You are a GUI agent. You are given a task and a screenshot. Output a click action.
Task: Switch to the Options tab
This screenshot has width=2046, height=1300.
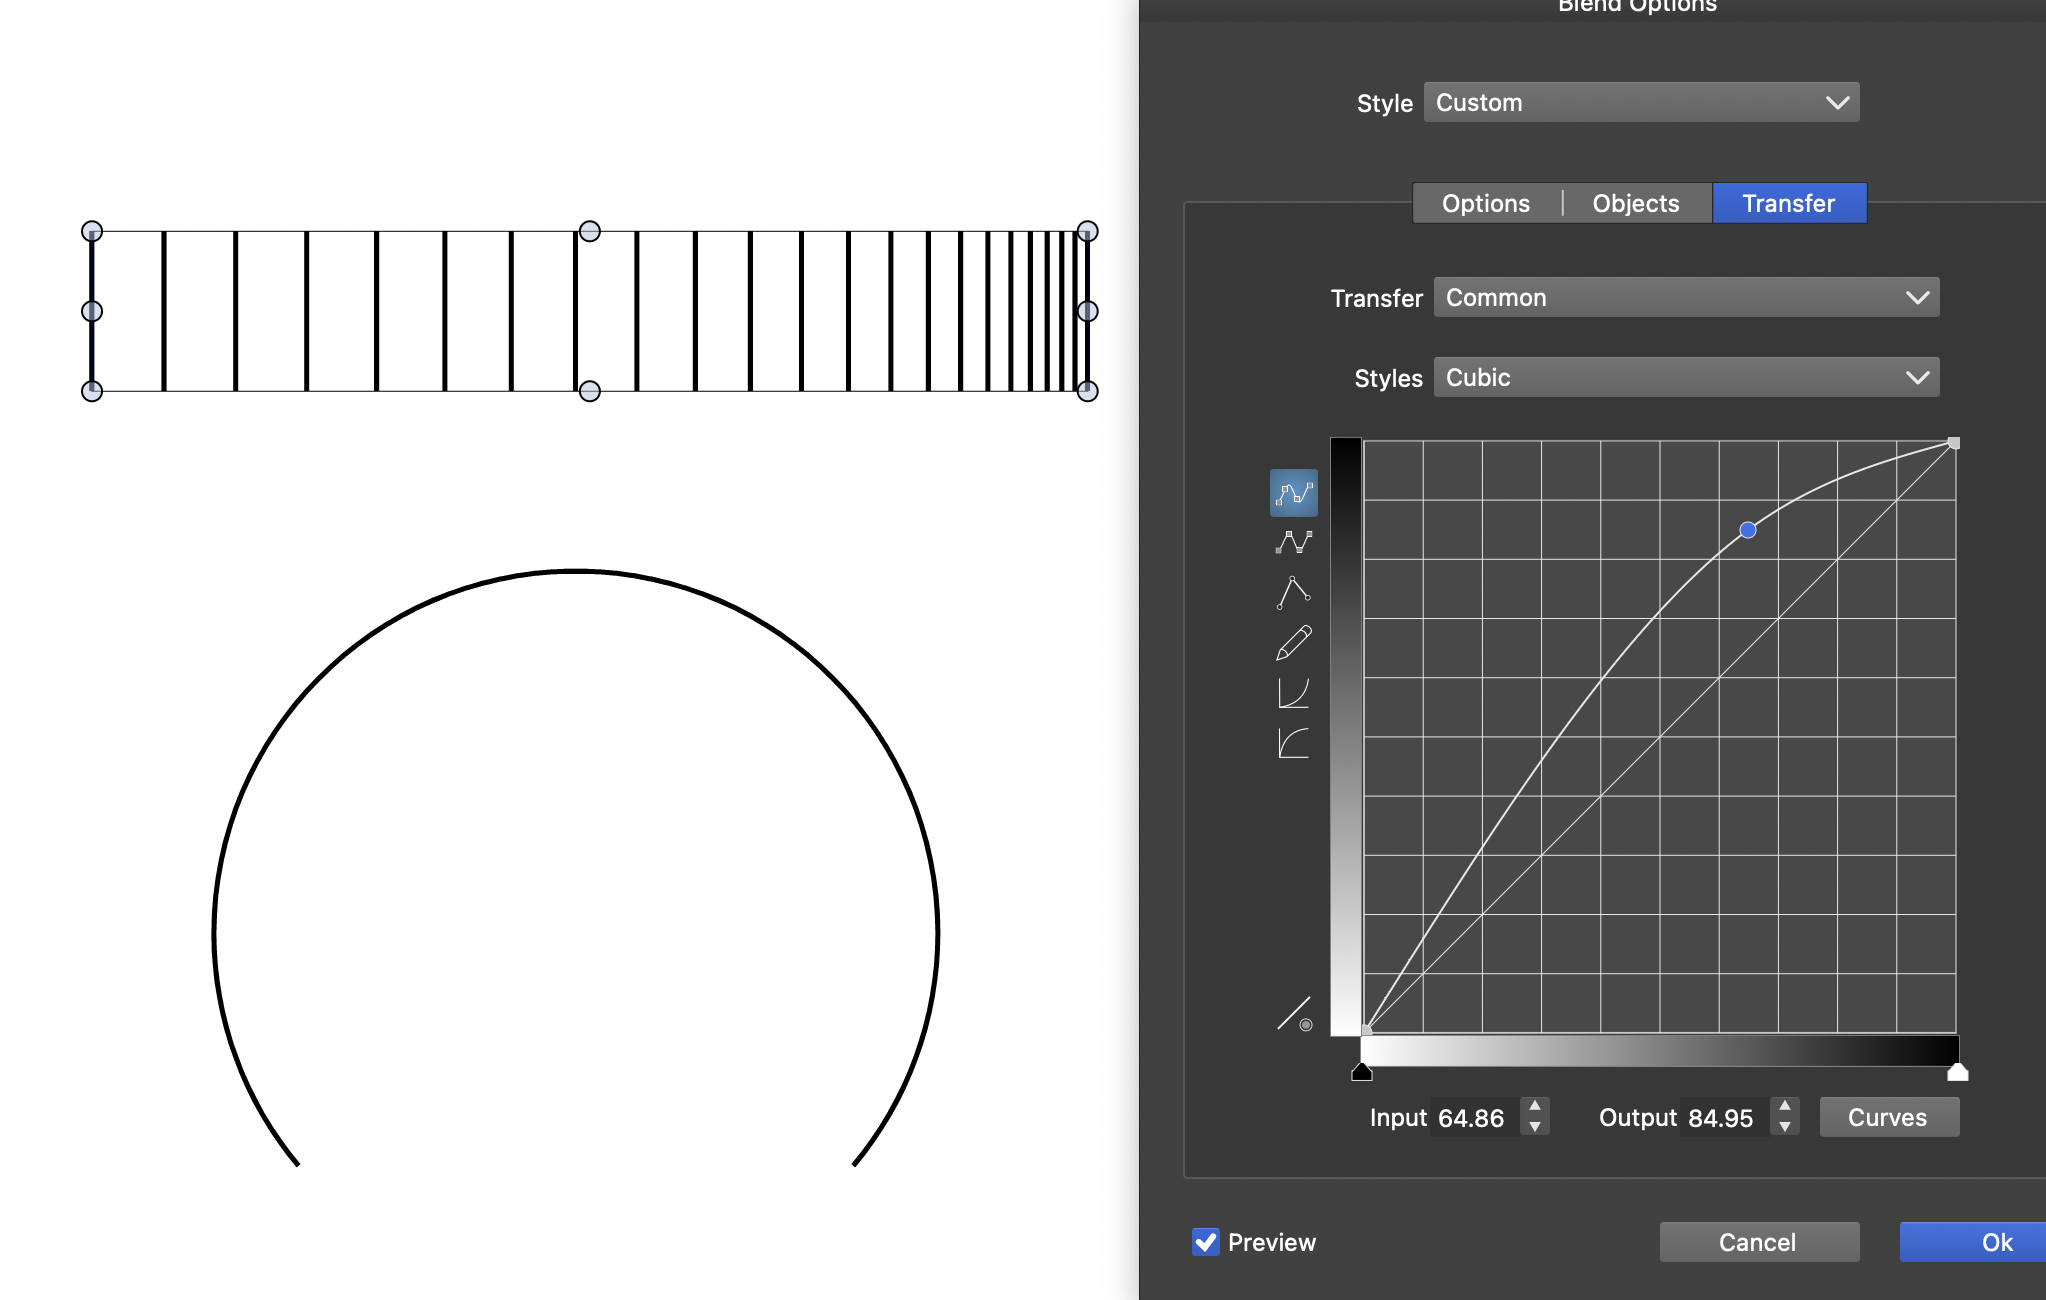point(1485,204)
